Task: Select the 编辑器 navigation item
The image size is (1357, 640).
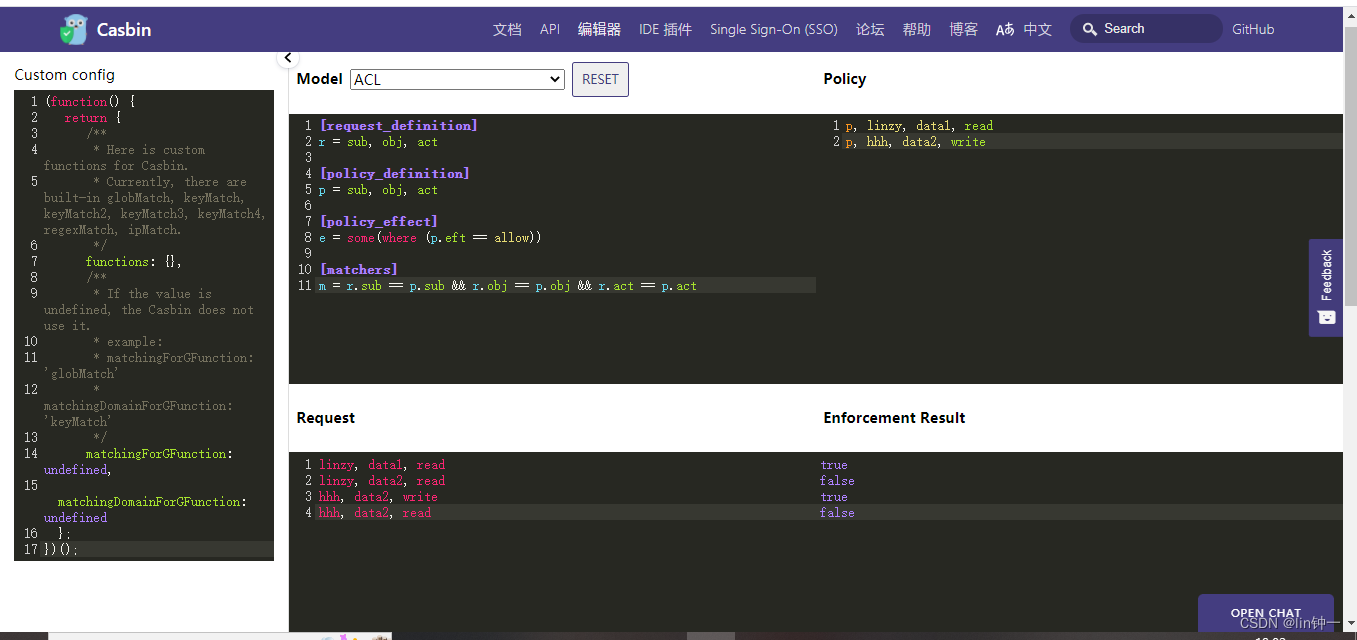Action: click(x=599, y=30)
